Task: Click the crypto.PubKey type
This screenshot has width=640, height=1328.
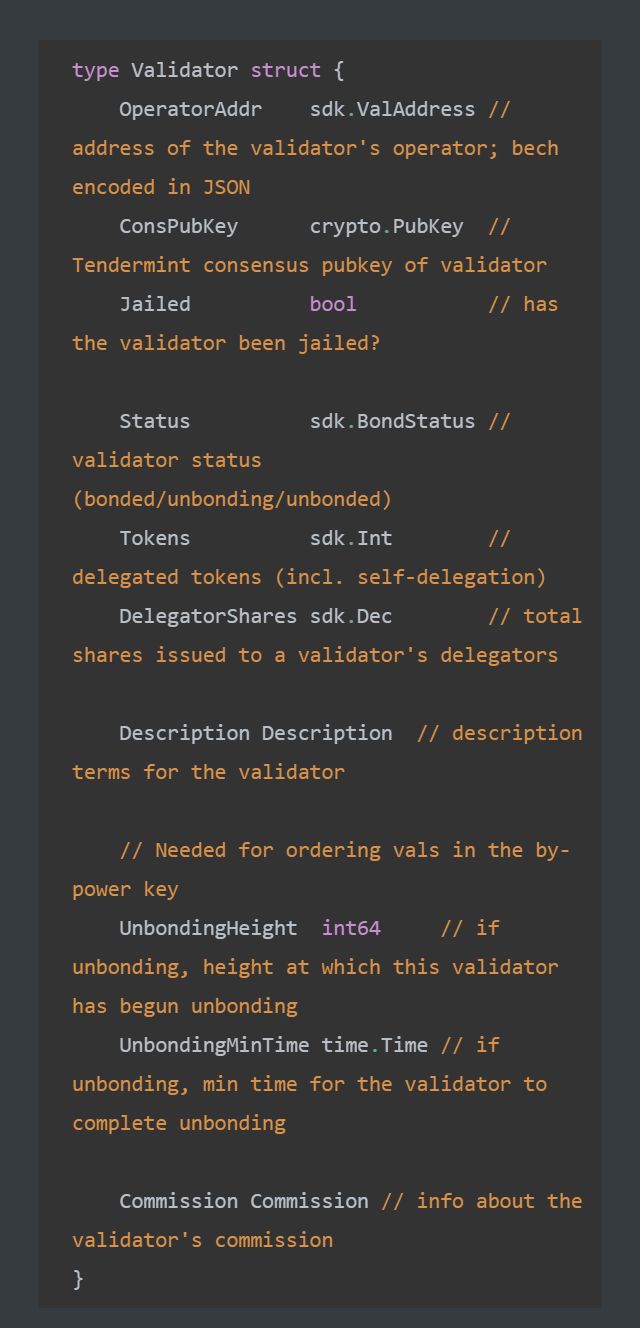Action: tap(387, 226)
